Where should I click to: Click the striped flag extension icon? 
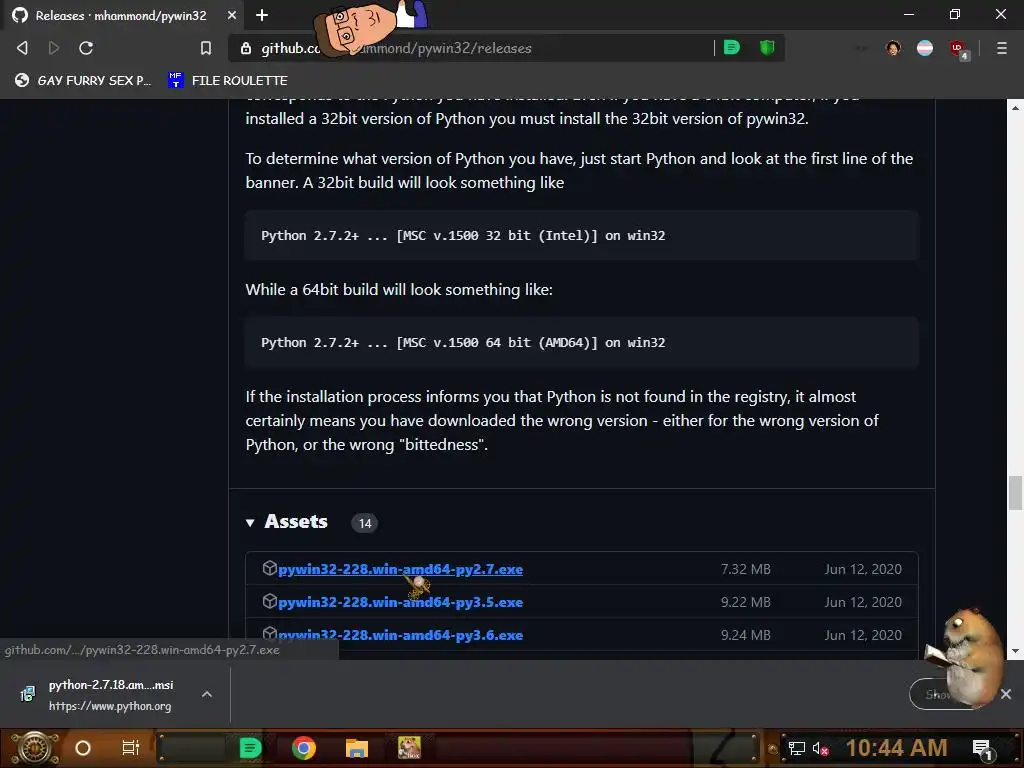(x=925, y=48)
